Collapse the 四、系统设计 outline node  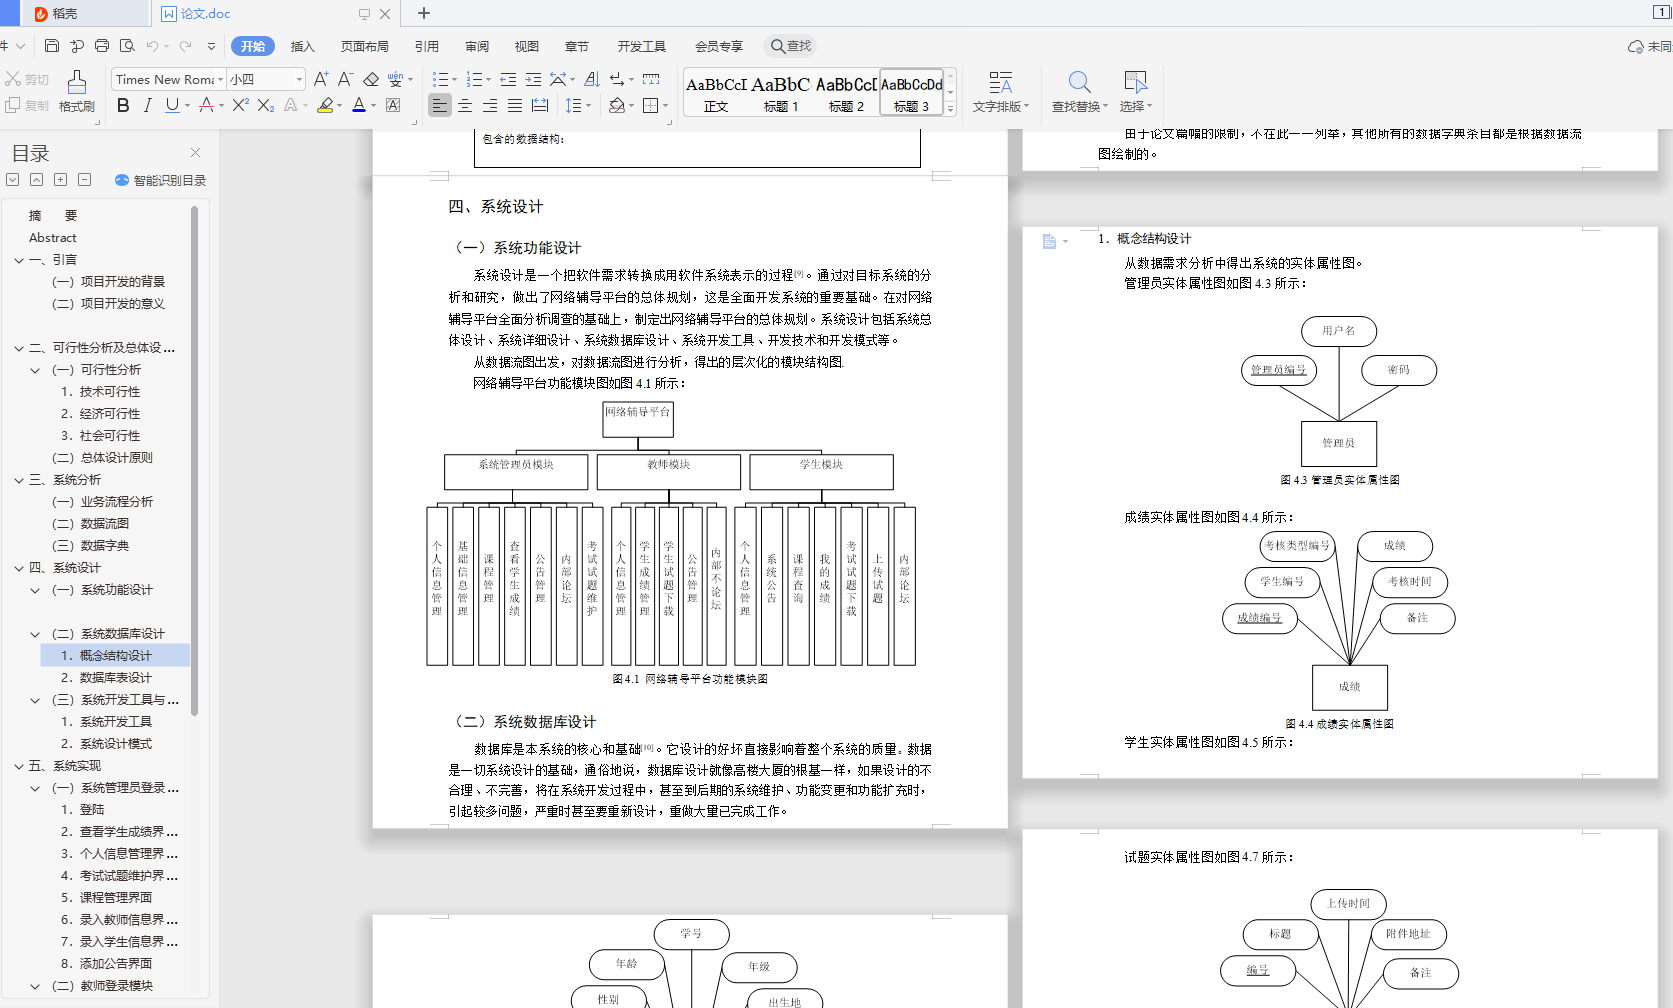[19, 568]
